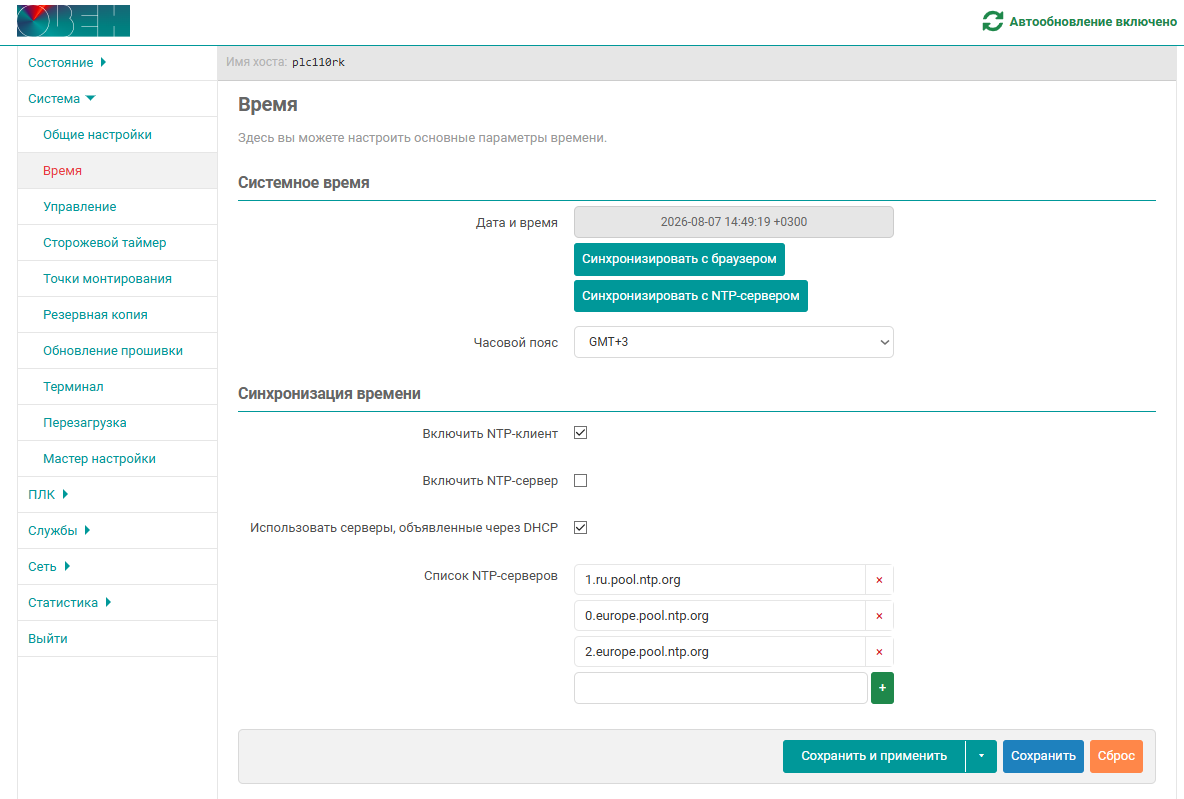Image resolution: width=1184 pixels, height=799 pixels.
Task: Click the 'Сохранить и применить' button
Action: click(x=874, y=756)
